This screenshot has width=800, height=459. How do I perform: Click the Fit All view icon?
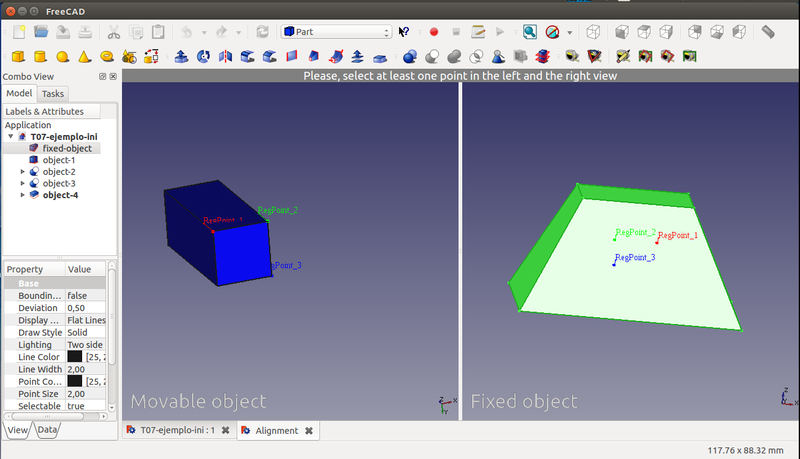click(x=529, y=32)
